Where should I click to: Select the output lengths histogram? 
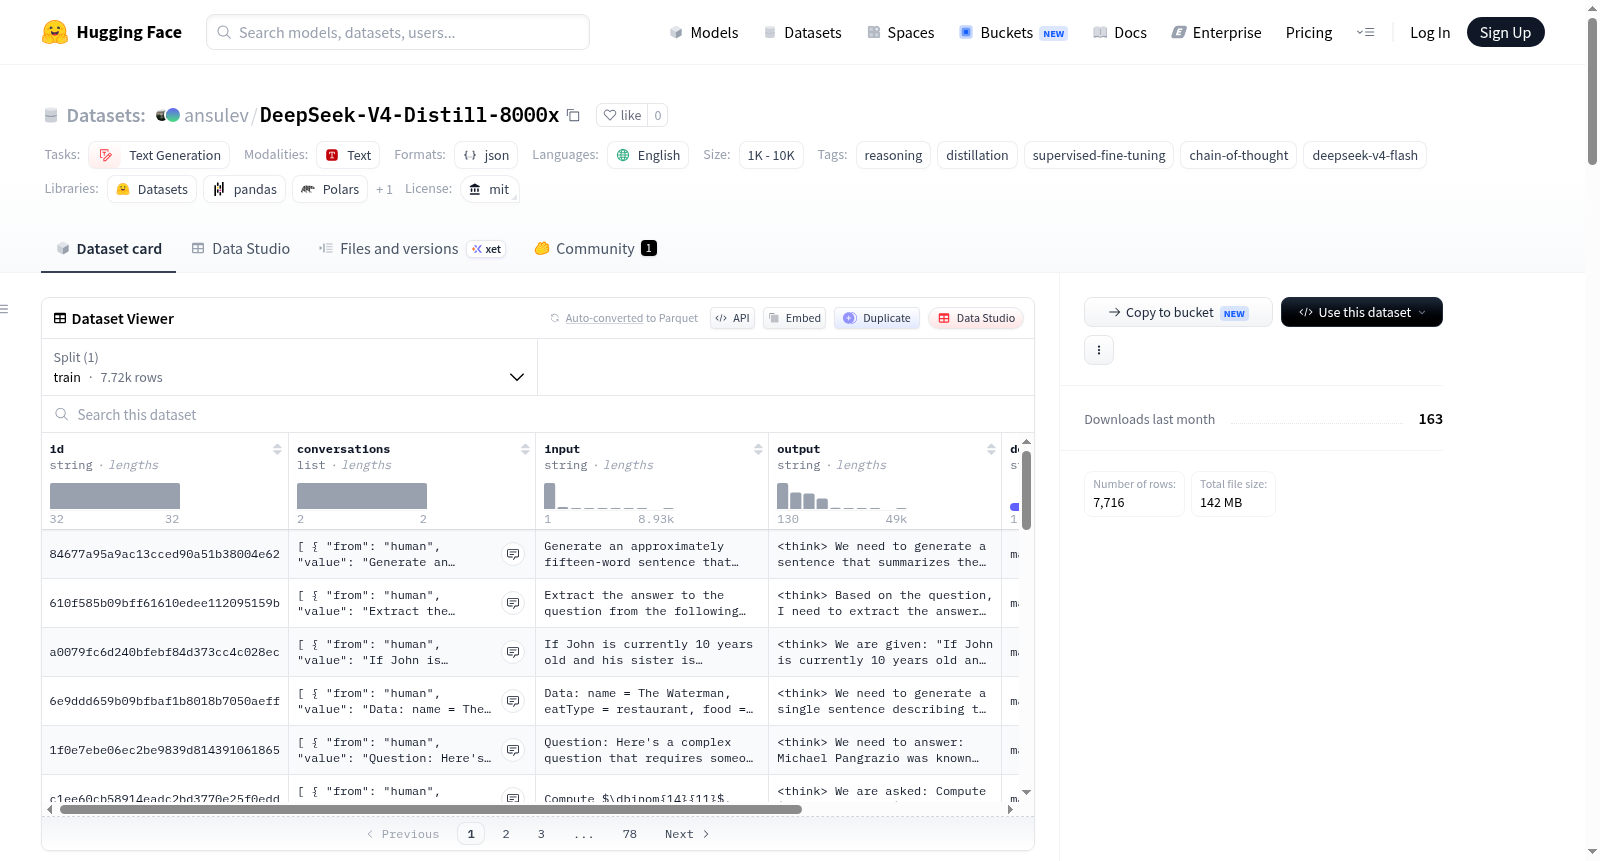pos(842,496)
